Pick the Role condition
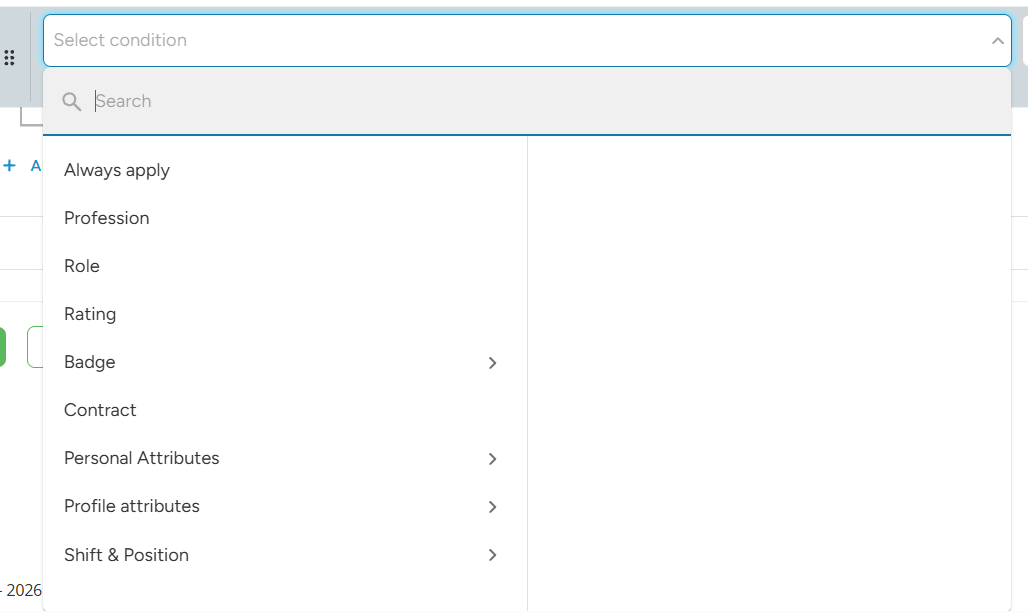 point(82,266)
